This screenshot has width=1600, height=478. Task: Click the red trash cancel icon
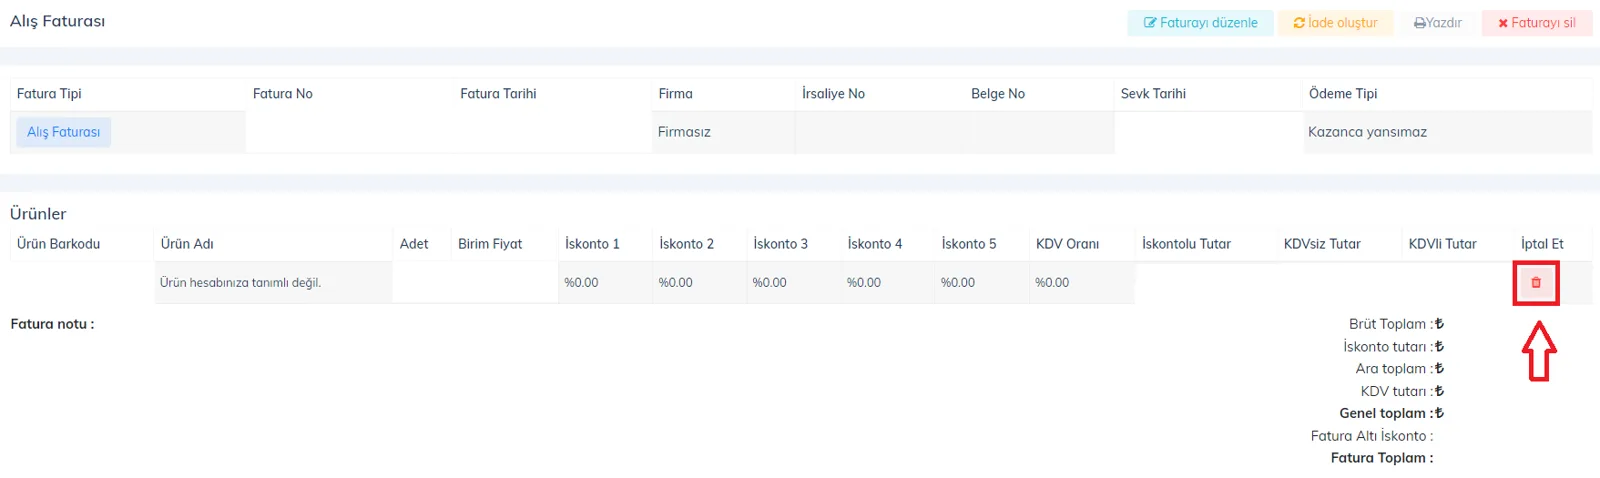[1536, 283]
